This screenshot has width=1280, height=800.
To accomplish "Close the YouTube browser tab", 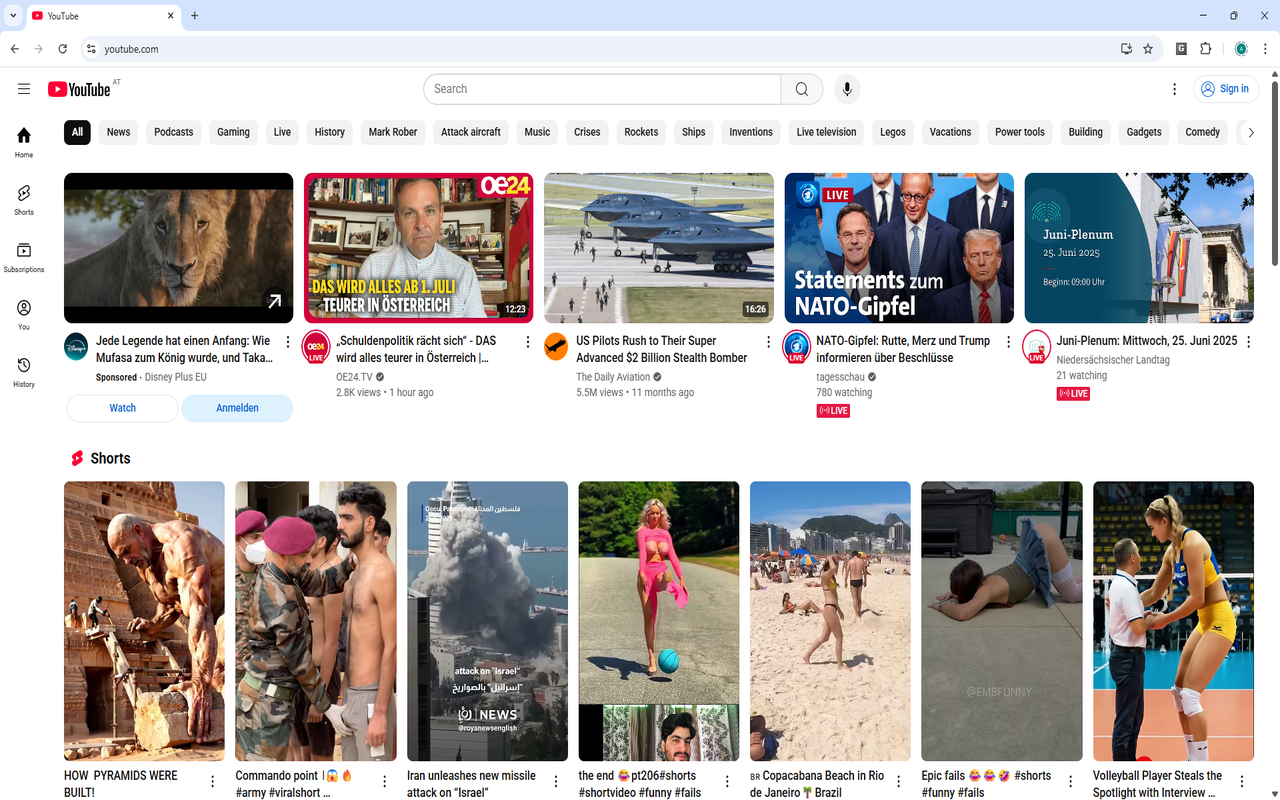I will (171, 16).
